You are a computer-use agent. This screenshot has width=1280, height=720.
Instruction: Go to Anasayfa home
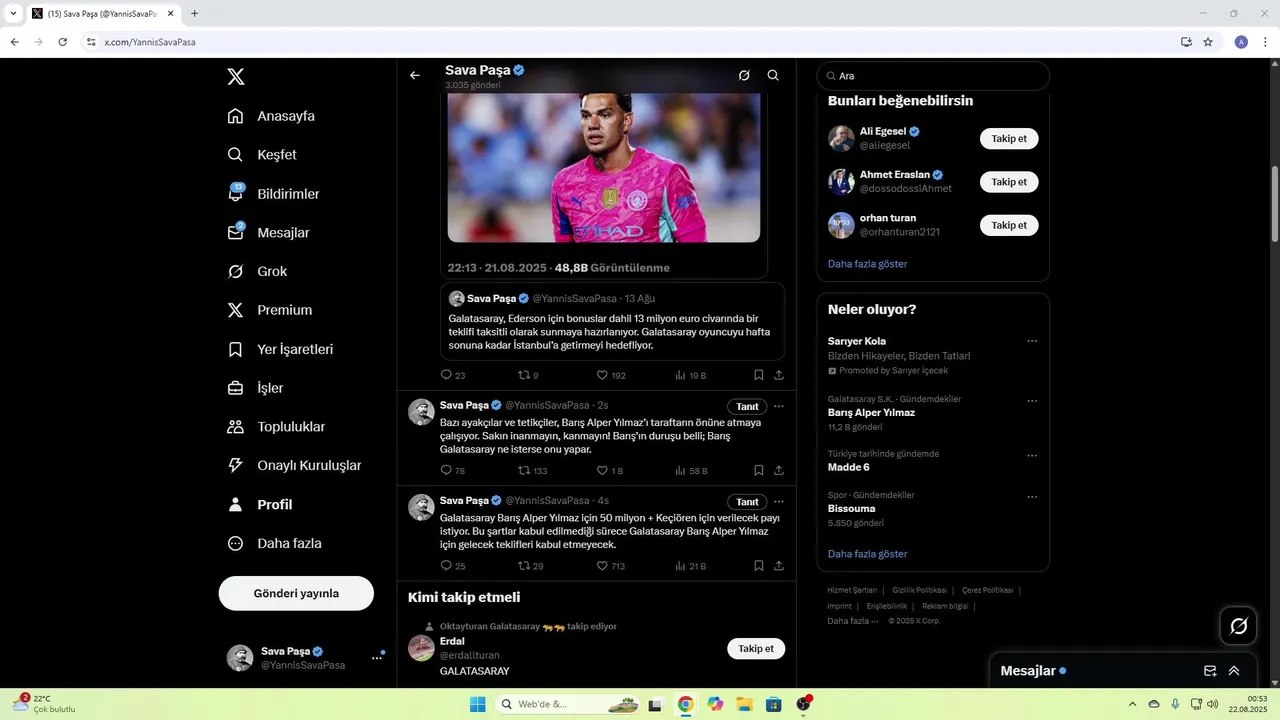(271, 116)
